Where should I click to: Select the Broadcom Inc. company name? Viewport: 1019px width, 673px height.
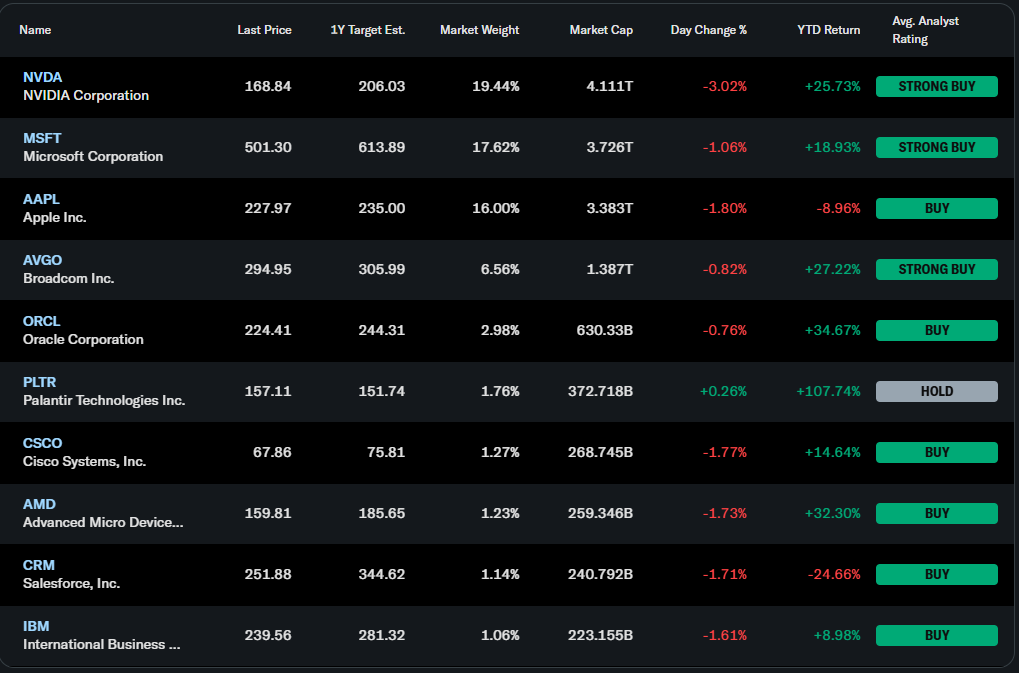tap(68, 279)
